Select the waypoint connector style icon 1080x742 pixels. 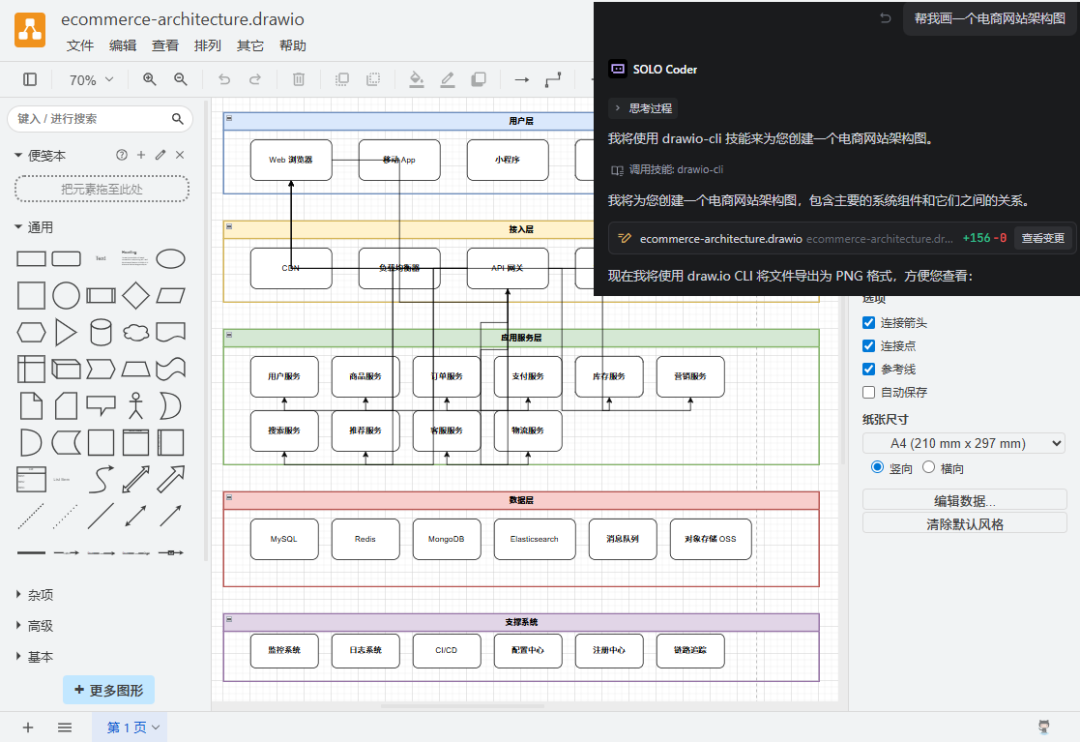553,80
